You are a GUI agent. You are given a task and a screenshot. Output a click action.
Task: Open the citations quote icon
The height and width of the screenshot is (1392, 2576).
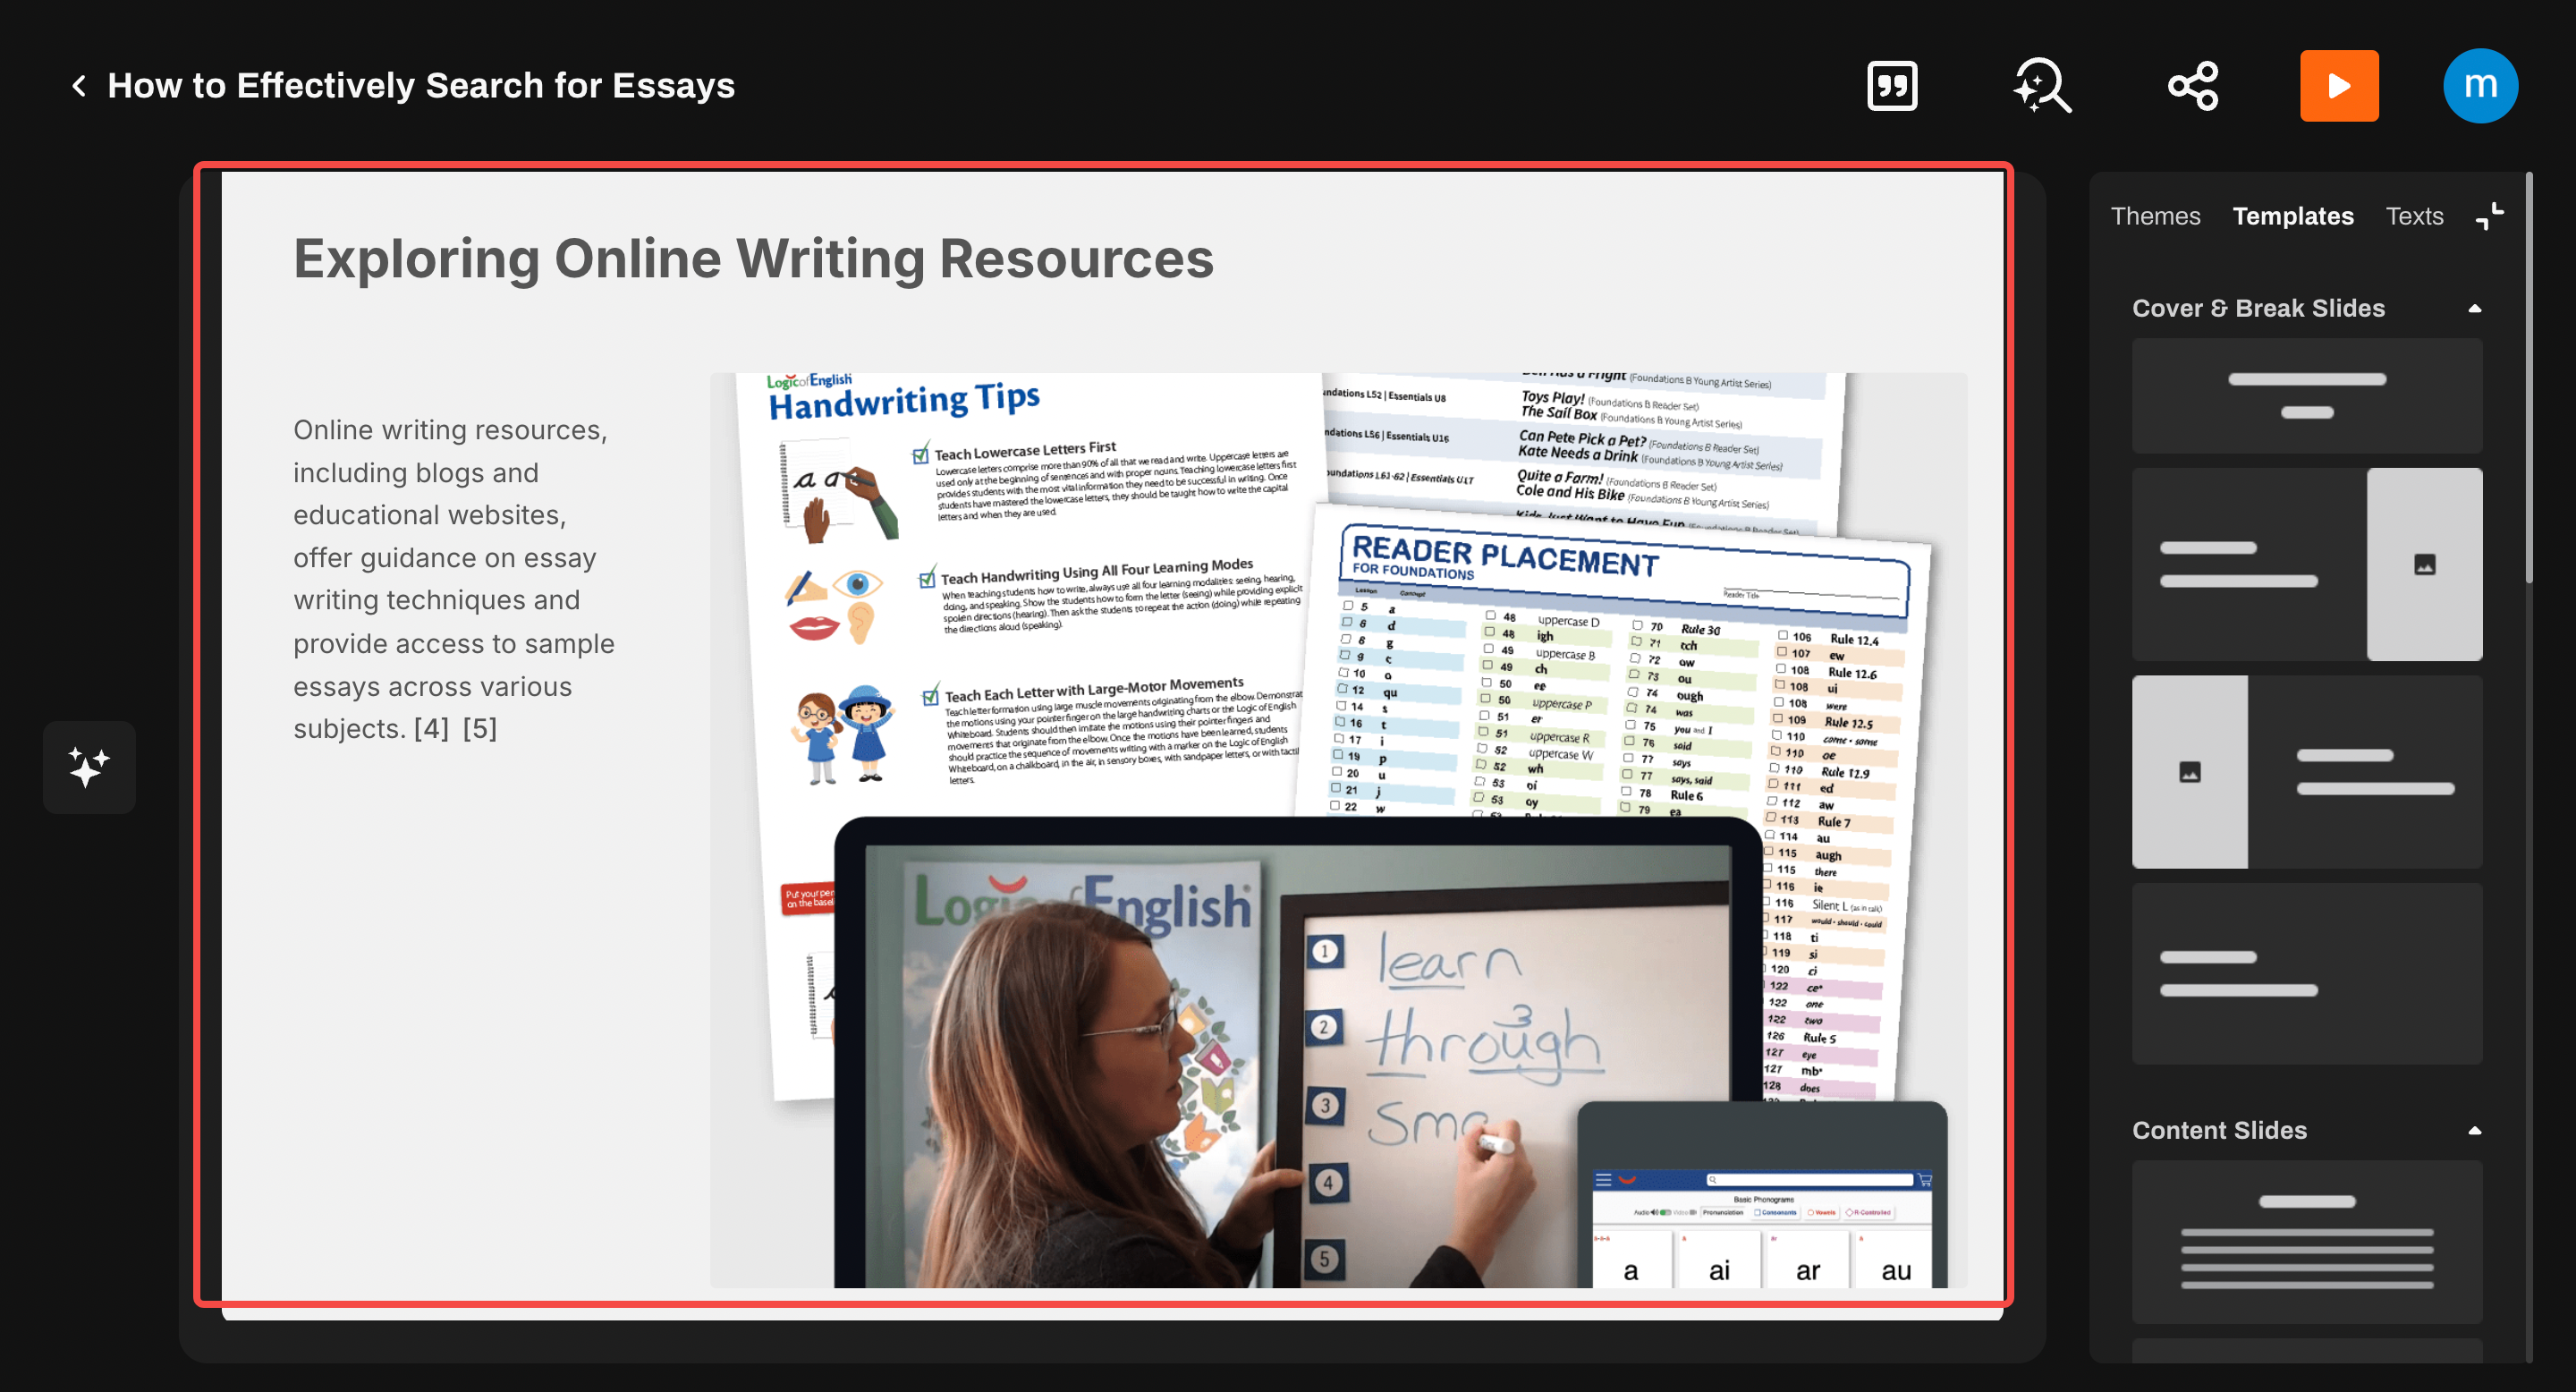[1892, 86]
